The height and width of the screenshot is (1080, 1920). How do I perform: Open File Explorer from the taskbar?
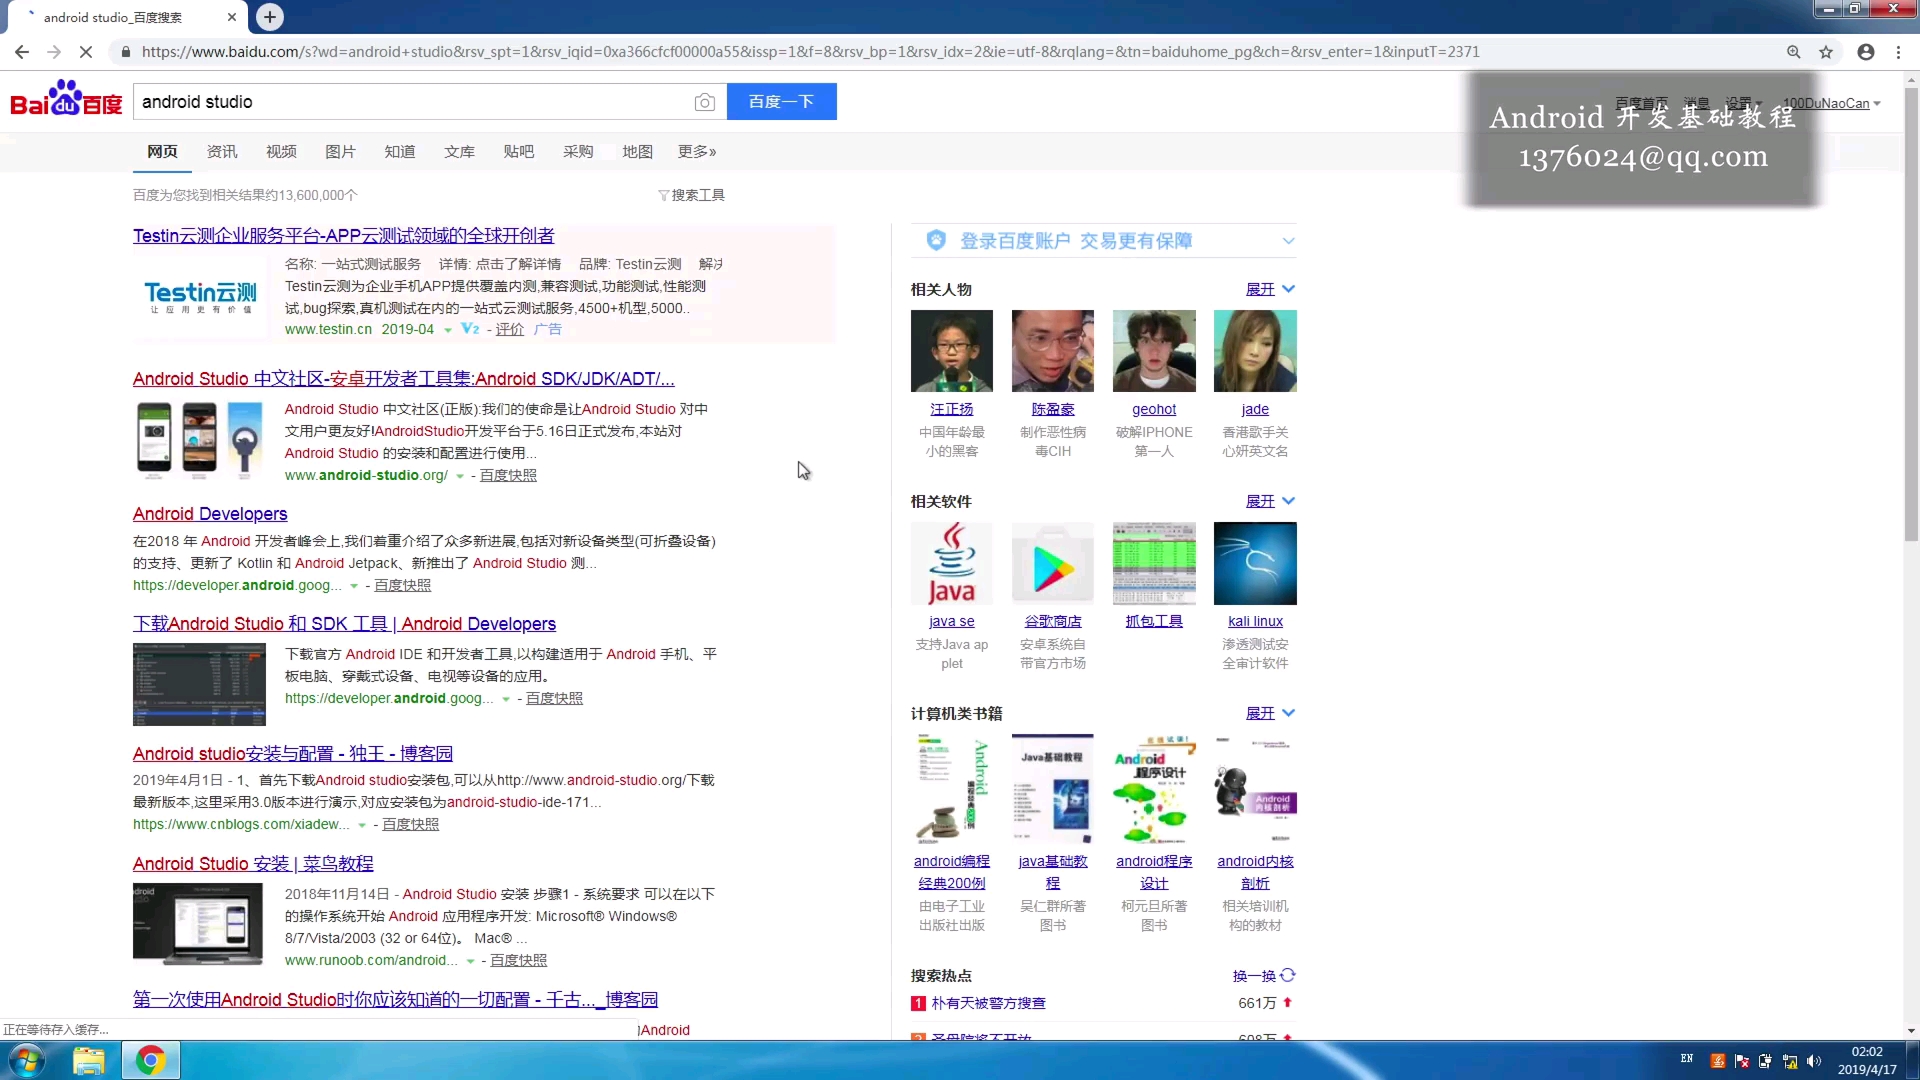(90, 1060)
